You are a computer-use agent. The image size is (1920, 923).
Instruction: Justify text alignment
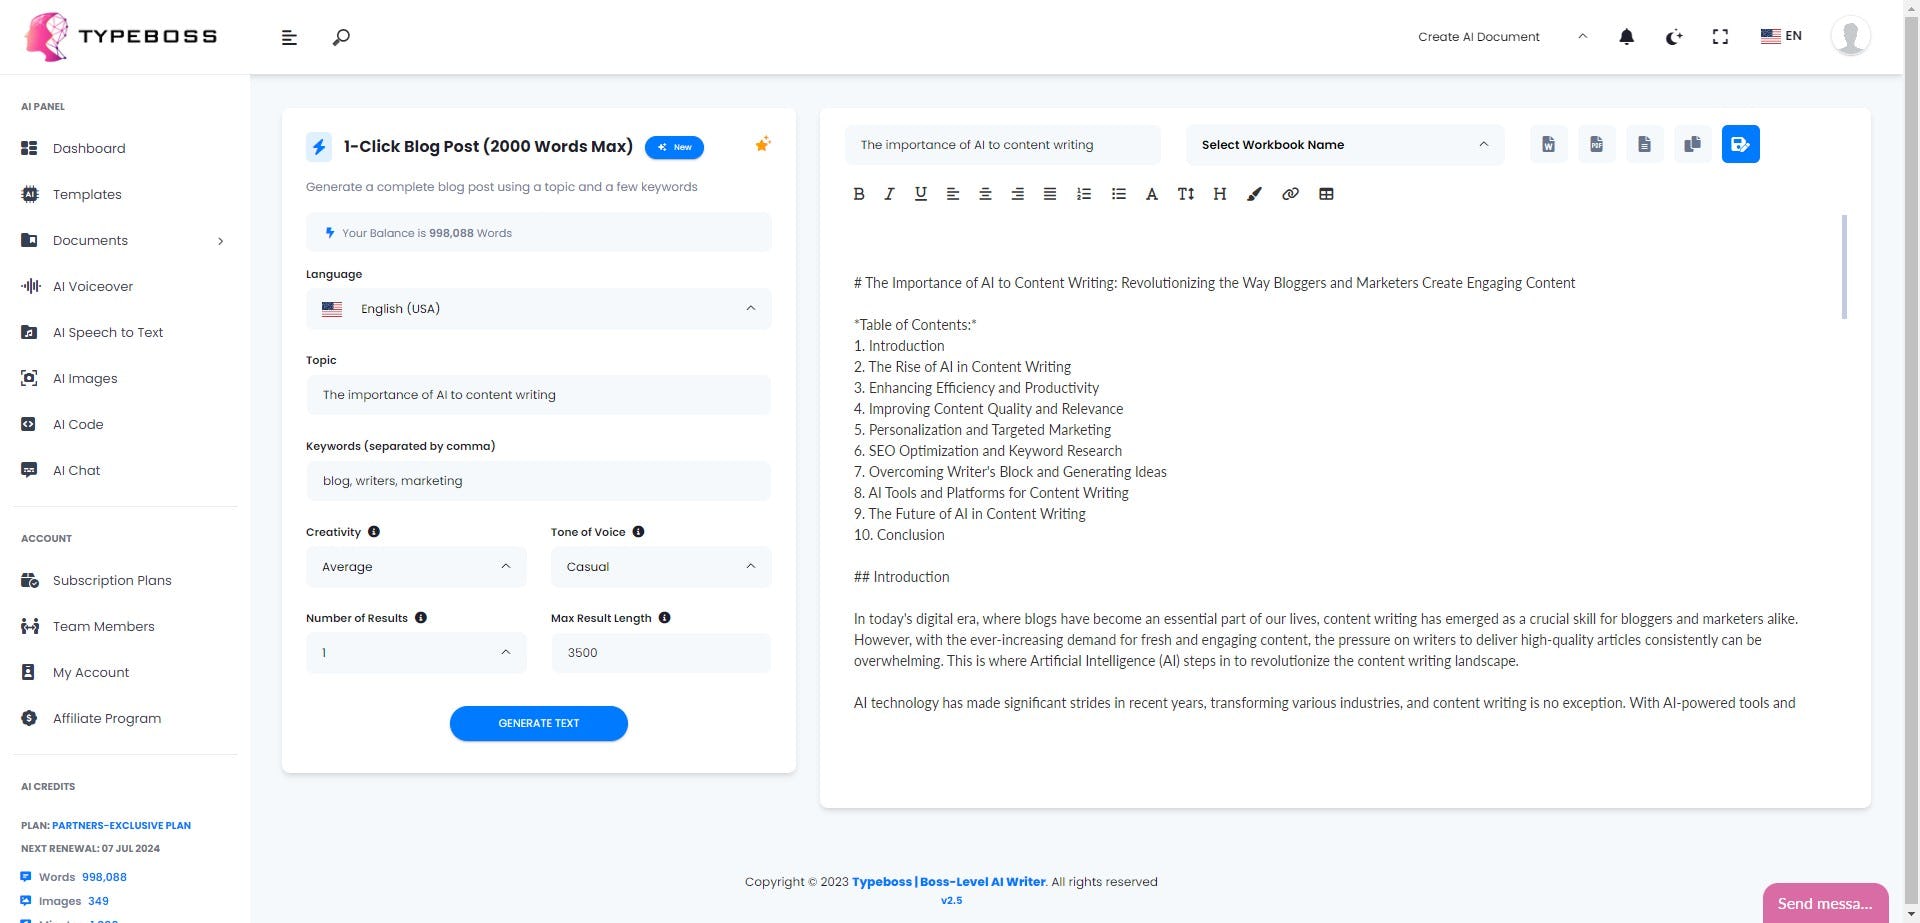coord(1050,194)
